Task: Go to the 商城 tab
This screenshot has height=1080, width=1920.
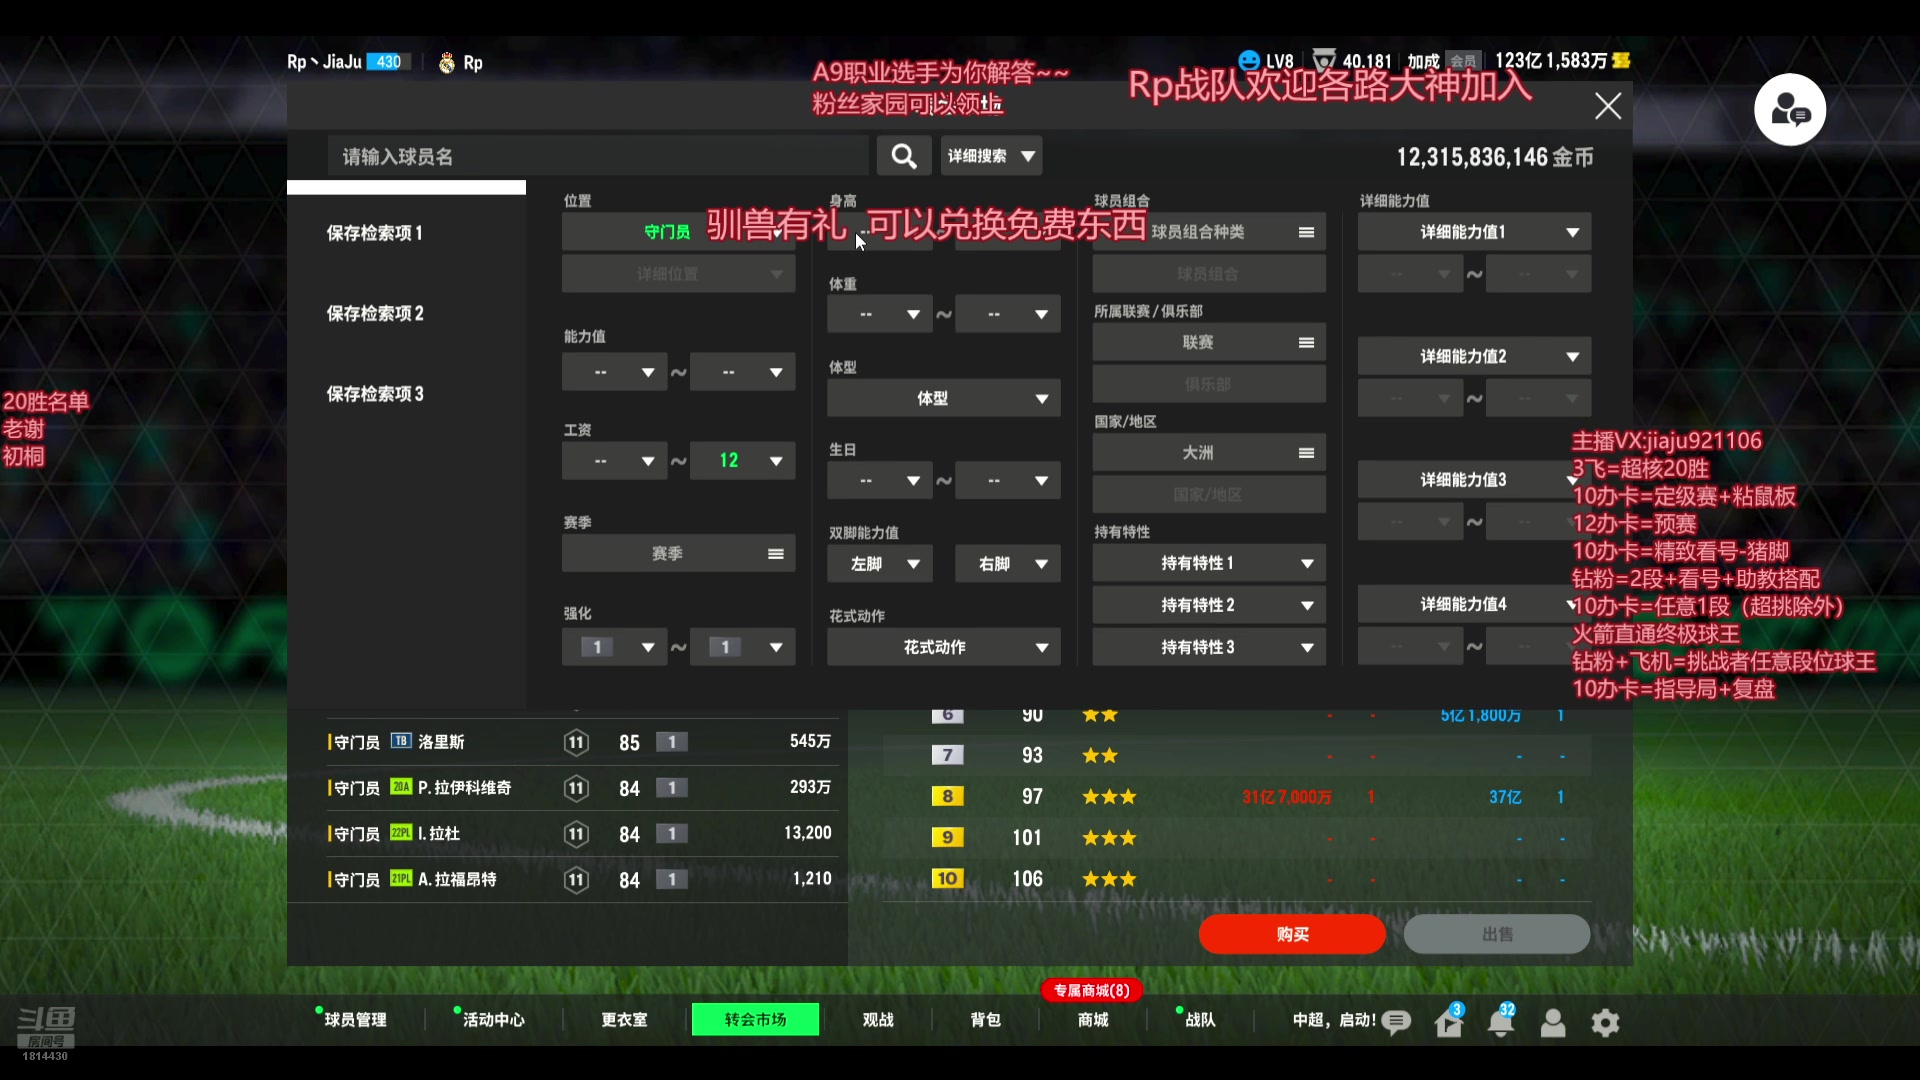Action: click(1093, 1020)
